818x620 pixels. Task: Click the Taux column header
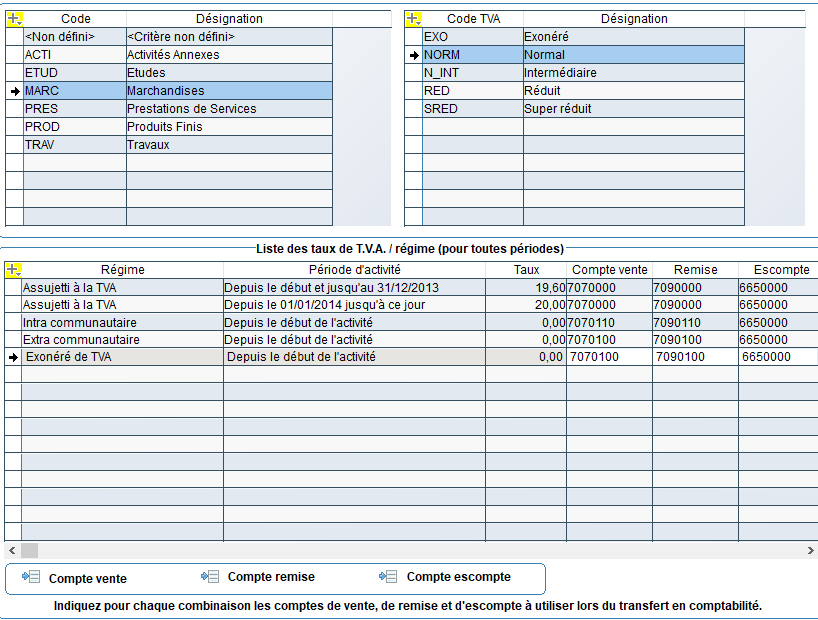click(526, 270)
